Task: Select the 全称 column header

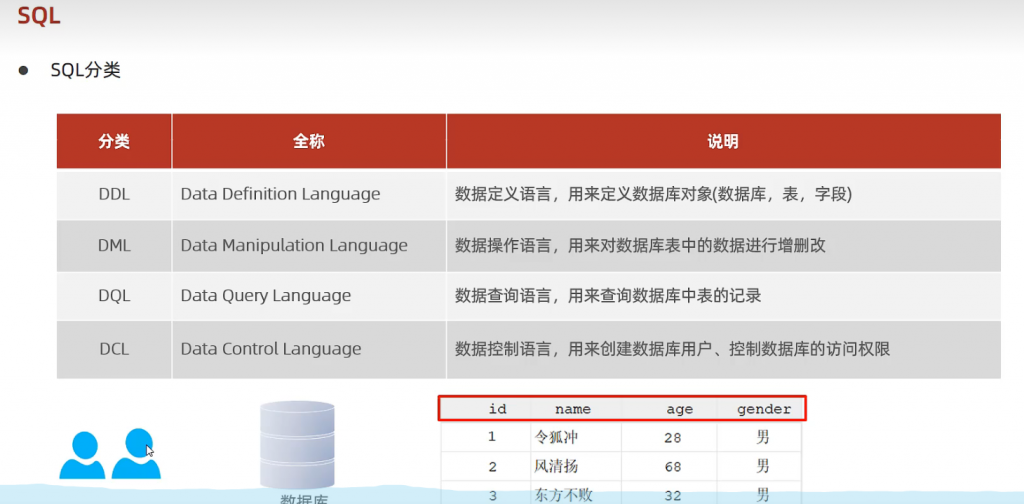Action: [309, 141]
